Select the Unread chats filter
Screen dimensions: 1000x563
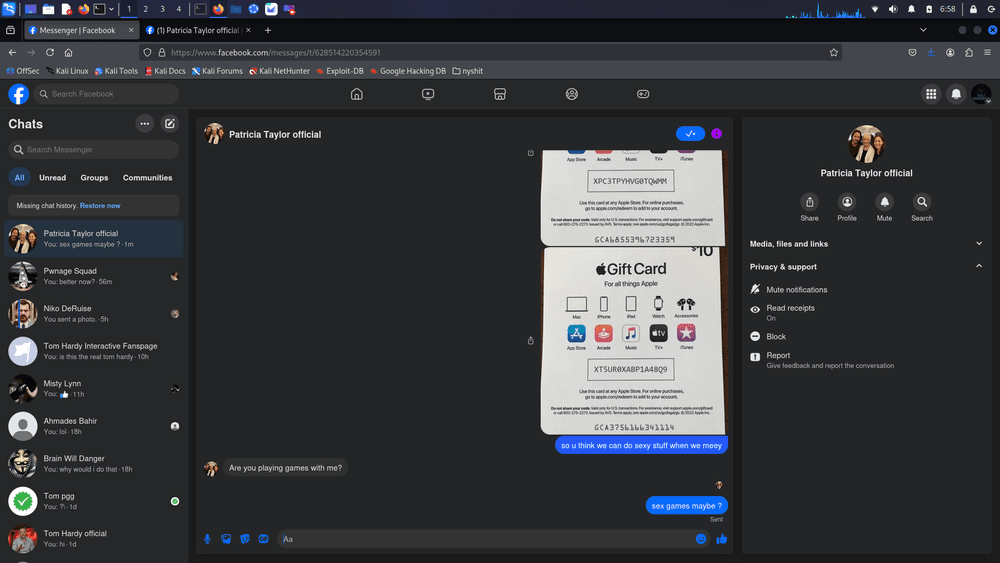[52, 178]
